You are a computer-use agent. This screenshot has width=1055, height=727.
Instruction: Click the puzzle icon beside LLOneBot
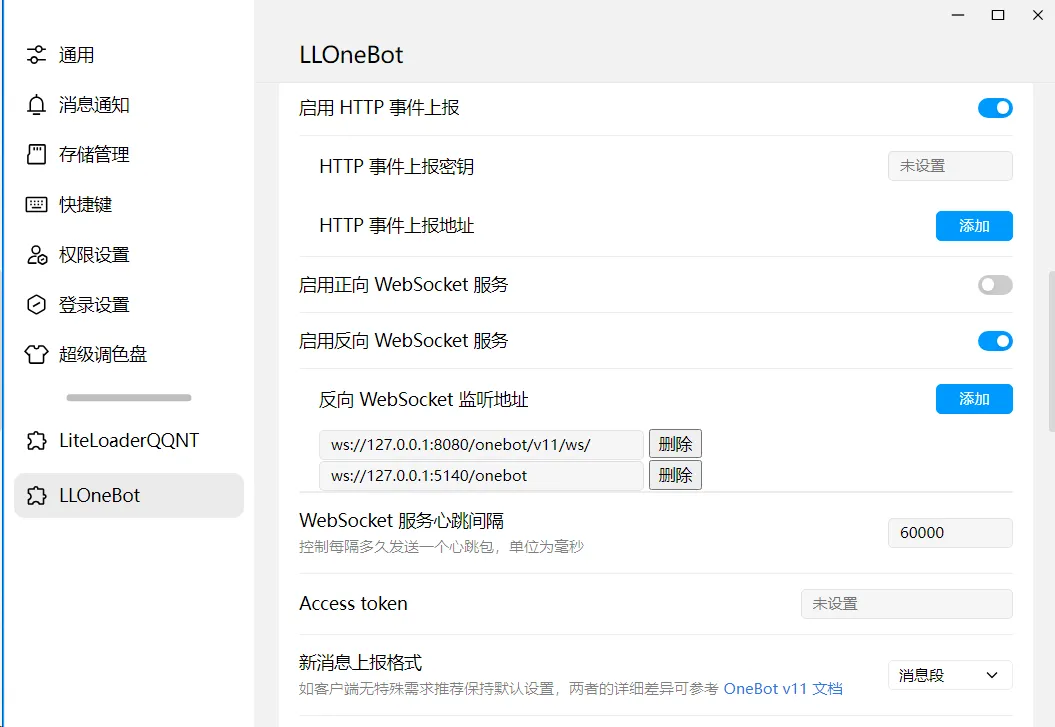click(36, 496)
